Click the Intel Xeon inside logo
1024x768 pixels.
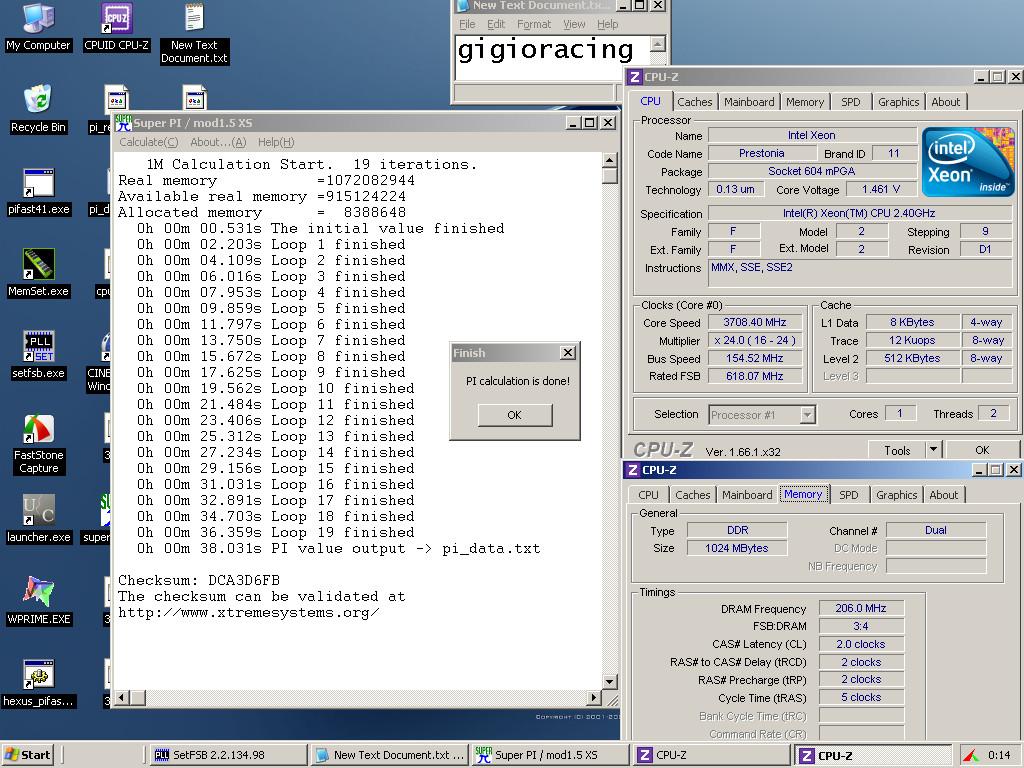click(x=968, y=162)
